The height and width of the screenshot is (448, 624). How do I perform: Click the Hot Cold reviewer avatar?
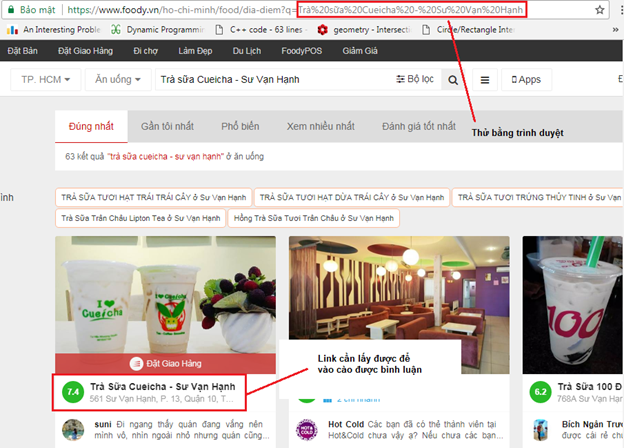[x=306, y=430]
